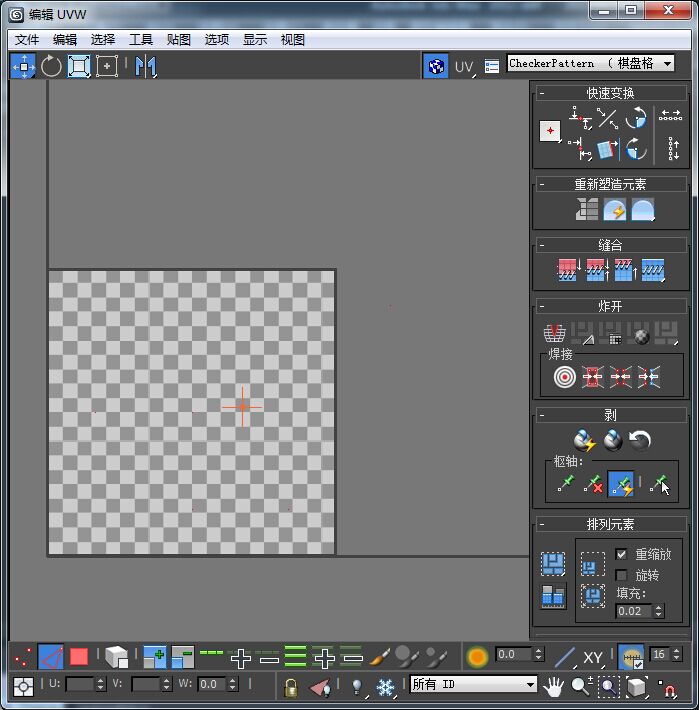Enable the 旋转 checkbox
This screenshot has width=699, height=710.
click(621, 575)
